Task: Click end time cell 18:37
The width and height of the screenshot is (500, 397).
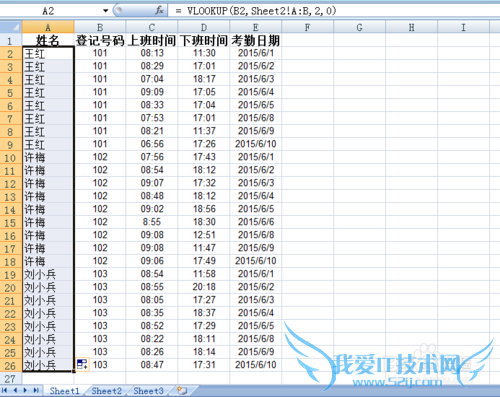Action: [204, 313]
